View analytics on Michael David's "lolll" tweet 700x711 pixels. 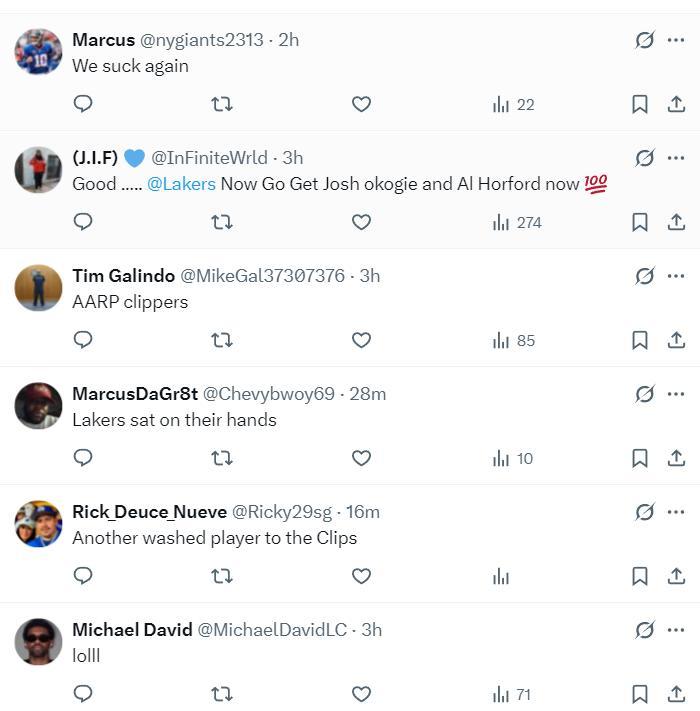pos(512,694)
